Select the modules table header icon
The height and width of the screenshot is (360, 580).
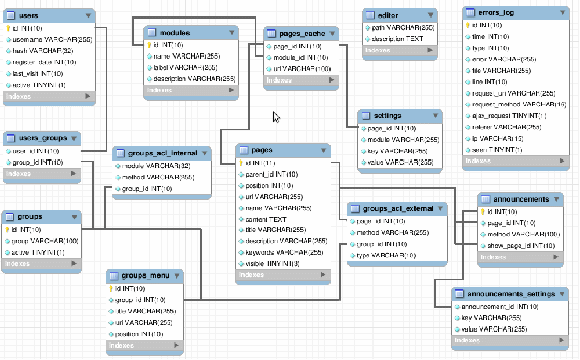[x=152, y=33]
